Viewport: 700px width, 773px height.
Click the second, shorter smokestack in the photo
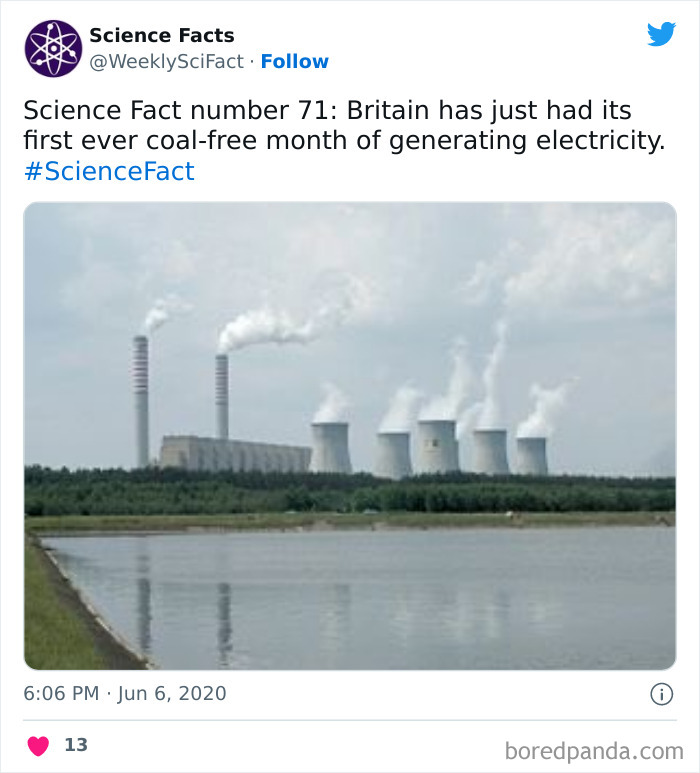[221, 397]
